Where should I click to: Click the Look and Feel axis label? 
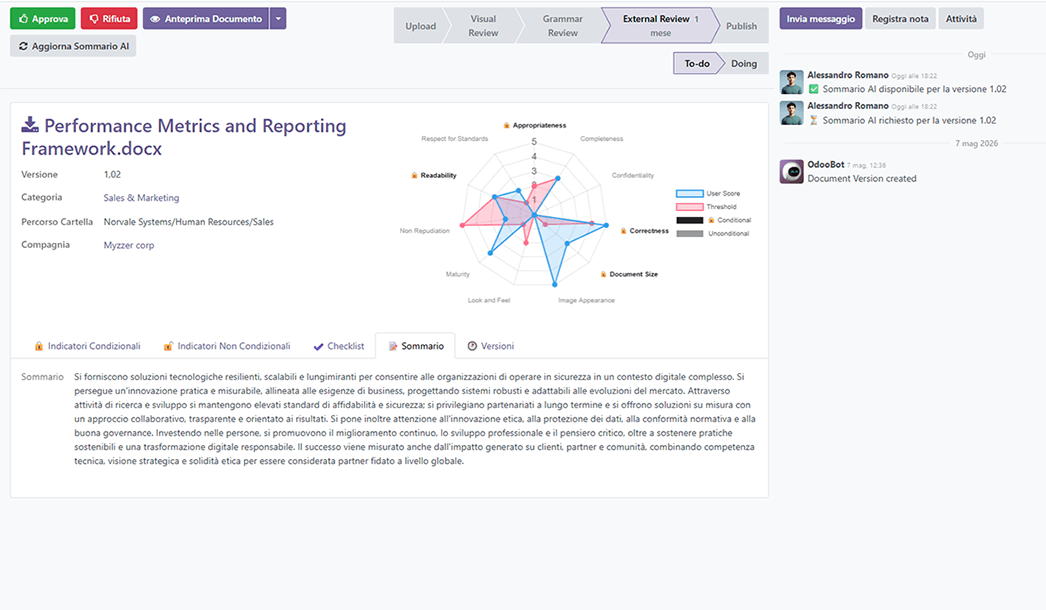tap(488, 300)
